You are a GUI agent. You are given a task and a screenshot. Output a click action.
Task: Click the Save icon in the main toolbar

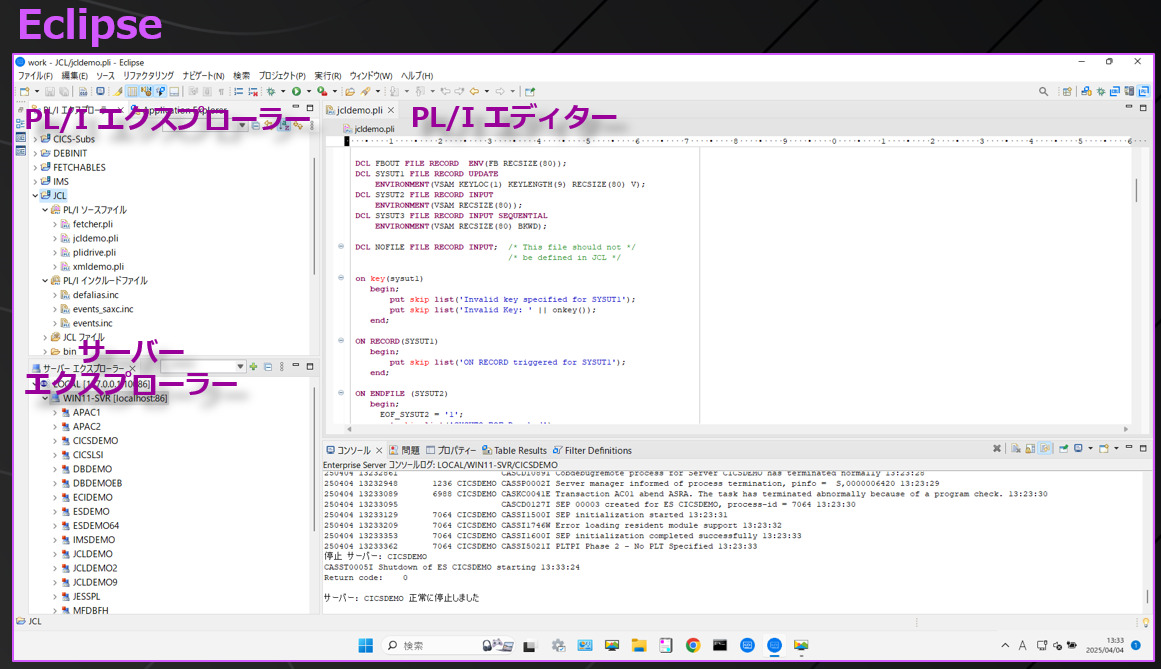coord(49,91)
